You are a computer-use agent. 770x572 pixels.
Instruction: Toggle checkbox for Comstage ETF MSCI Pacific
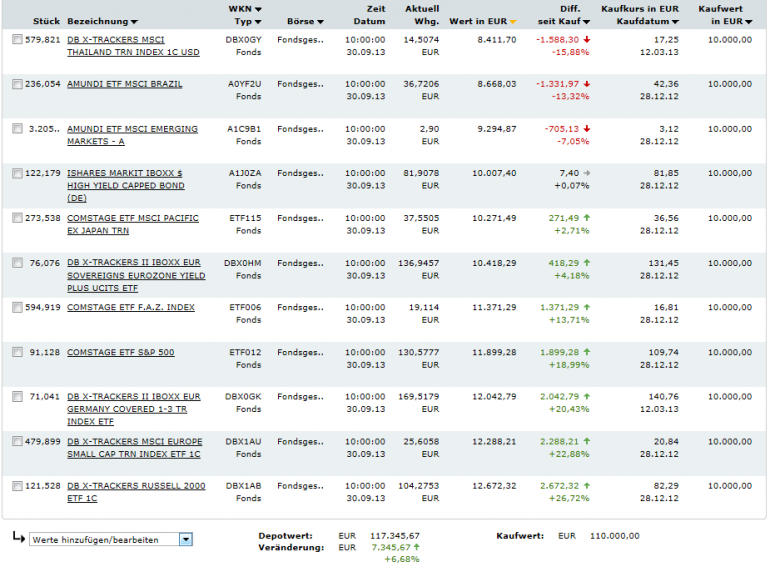(17, 218)
